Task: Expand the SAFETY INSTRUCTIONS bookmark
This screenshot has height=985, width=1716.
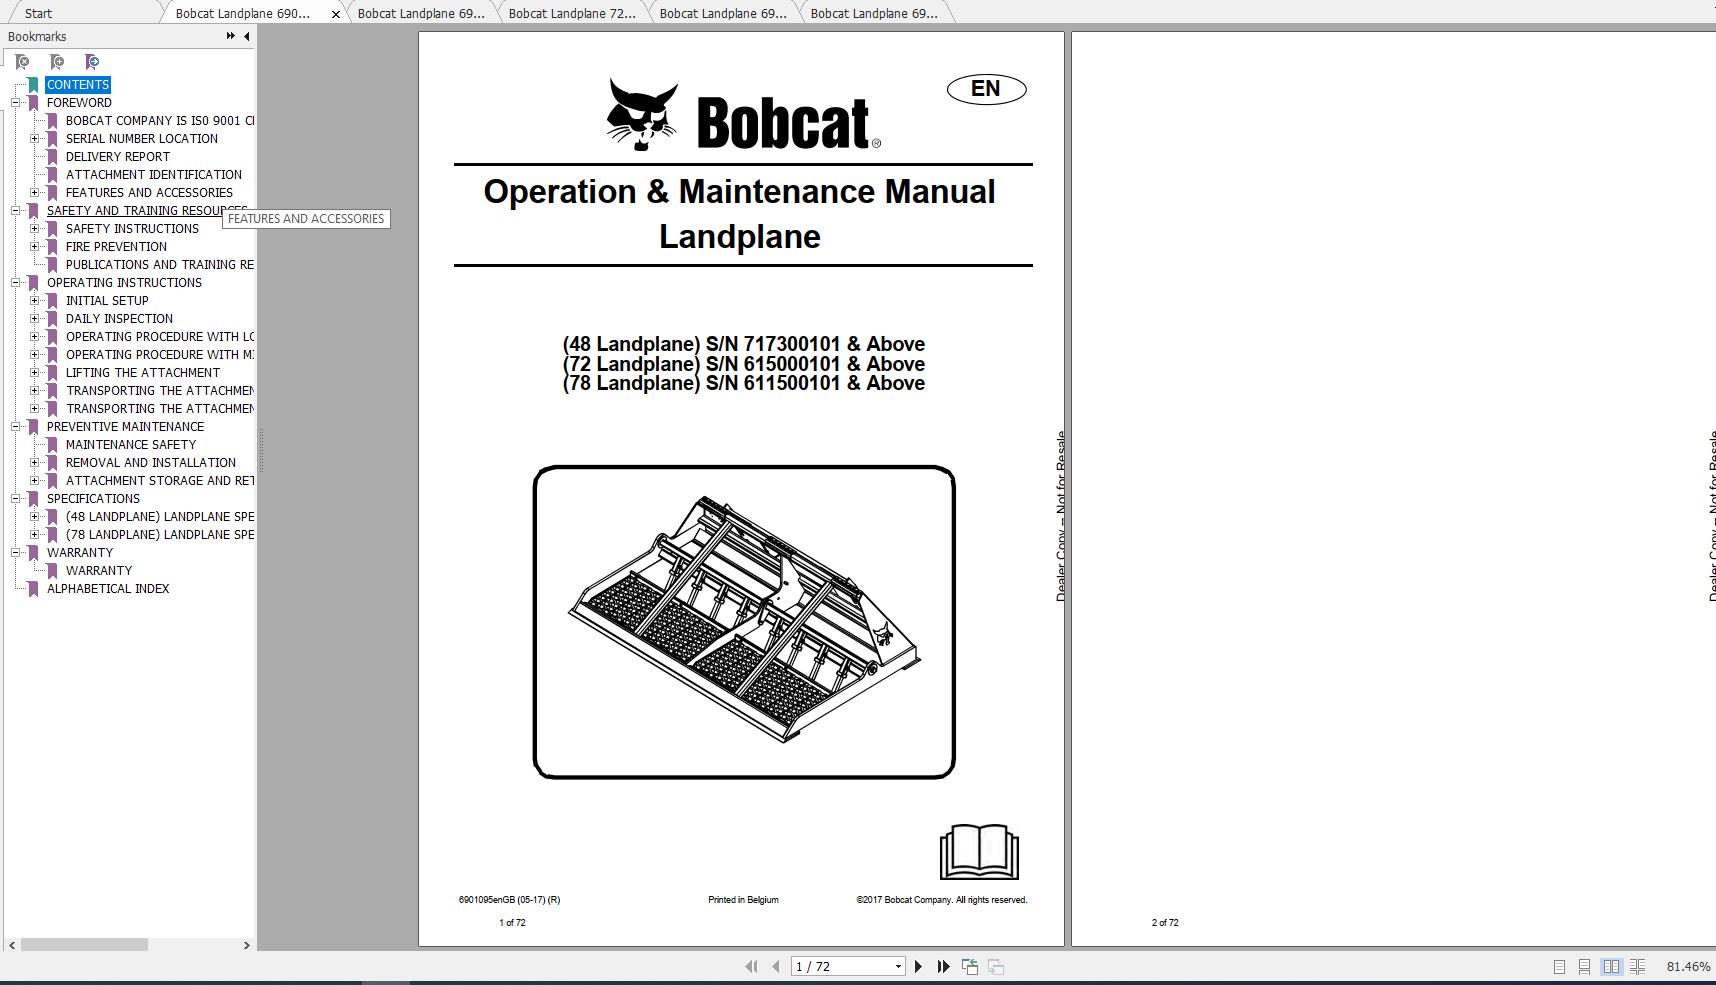Action: (x=35, y=228)
